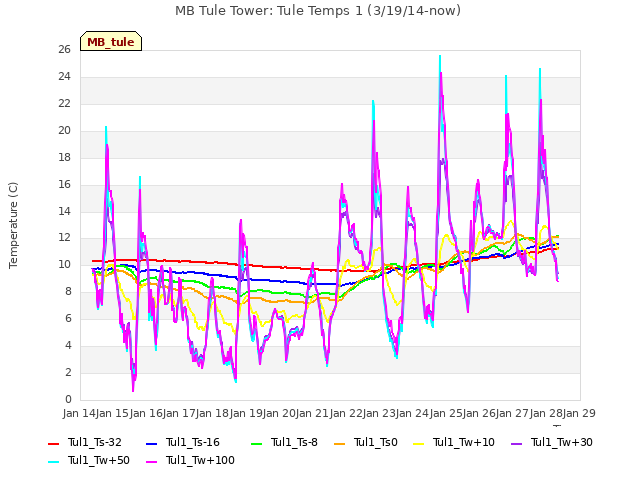The width and height of the screenshot is (640, 480).
Task: Click the Tul1_Ts0 legend label
Action: (376, 442)
